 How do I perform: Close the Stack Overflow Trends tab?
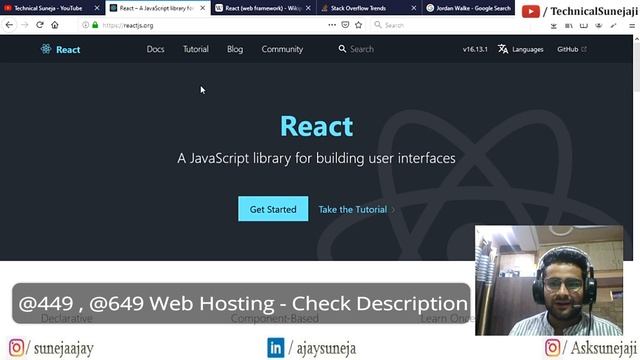pyautogui.click(x=414, y=8)
